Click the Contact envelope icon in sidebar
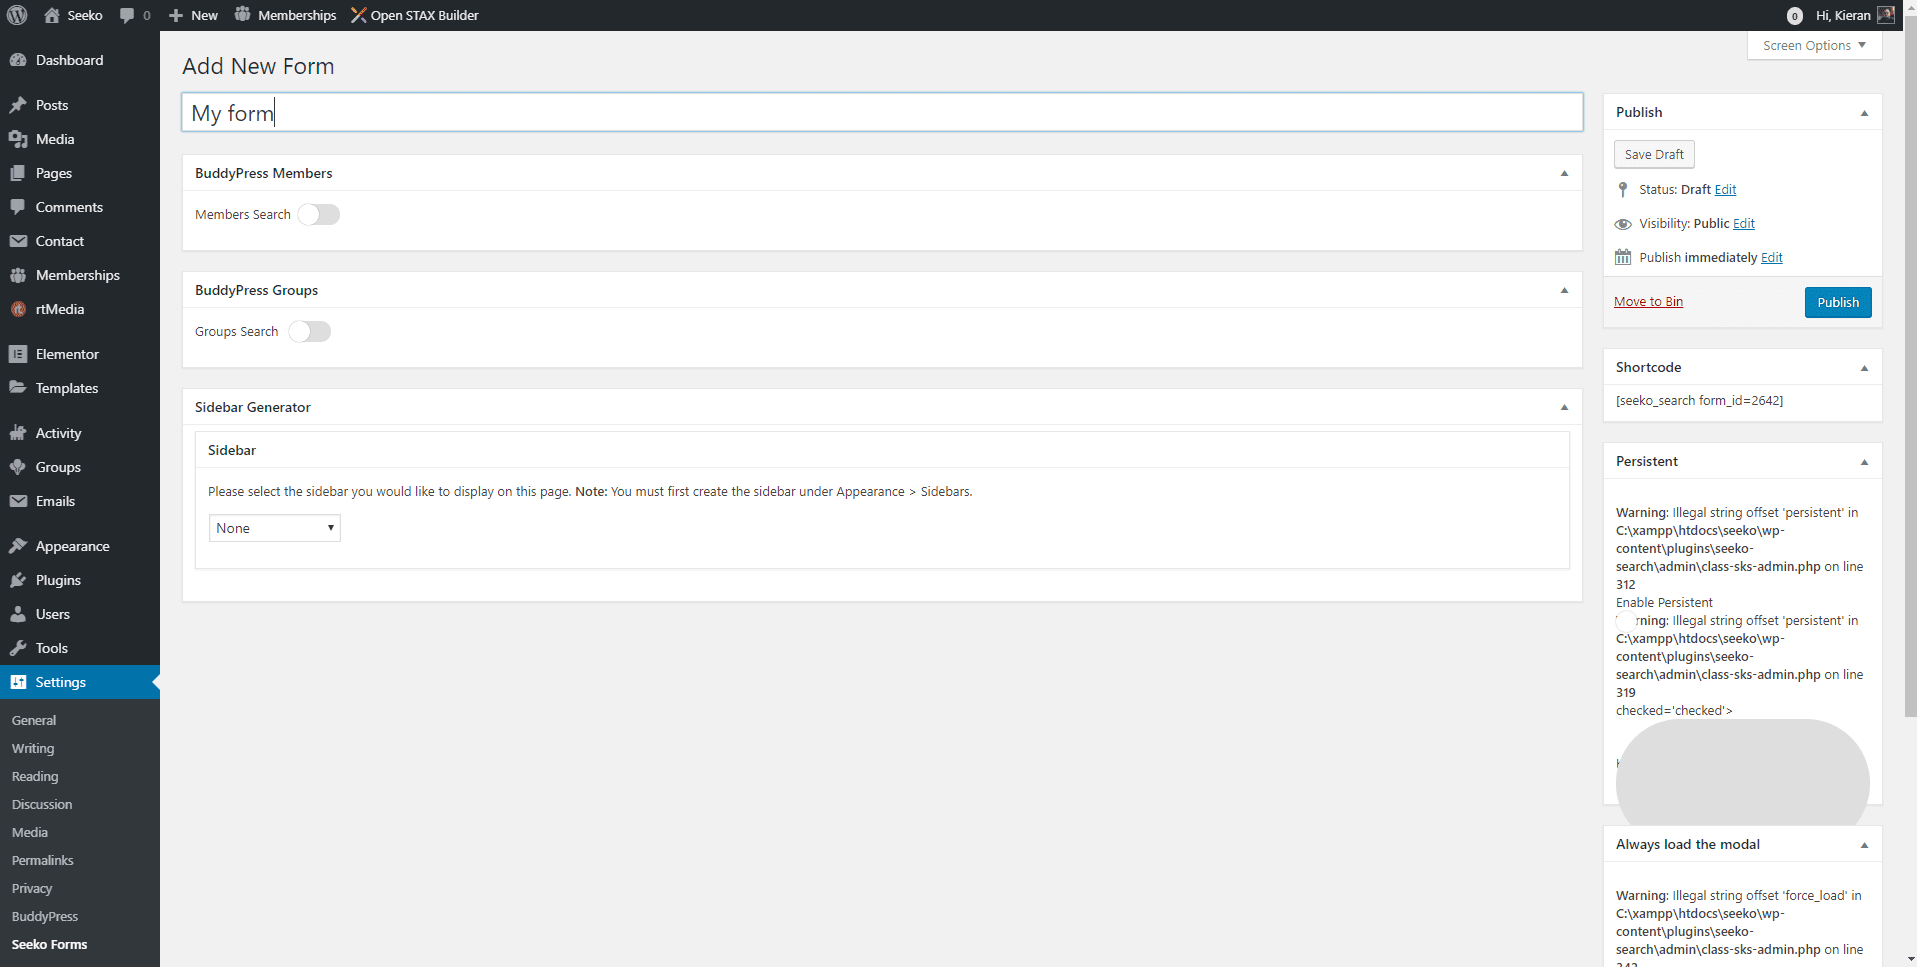Viewport: 1917px width, 967px height. [18, 241]
